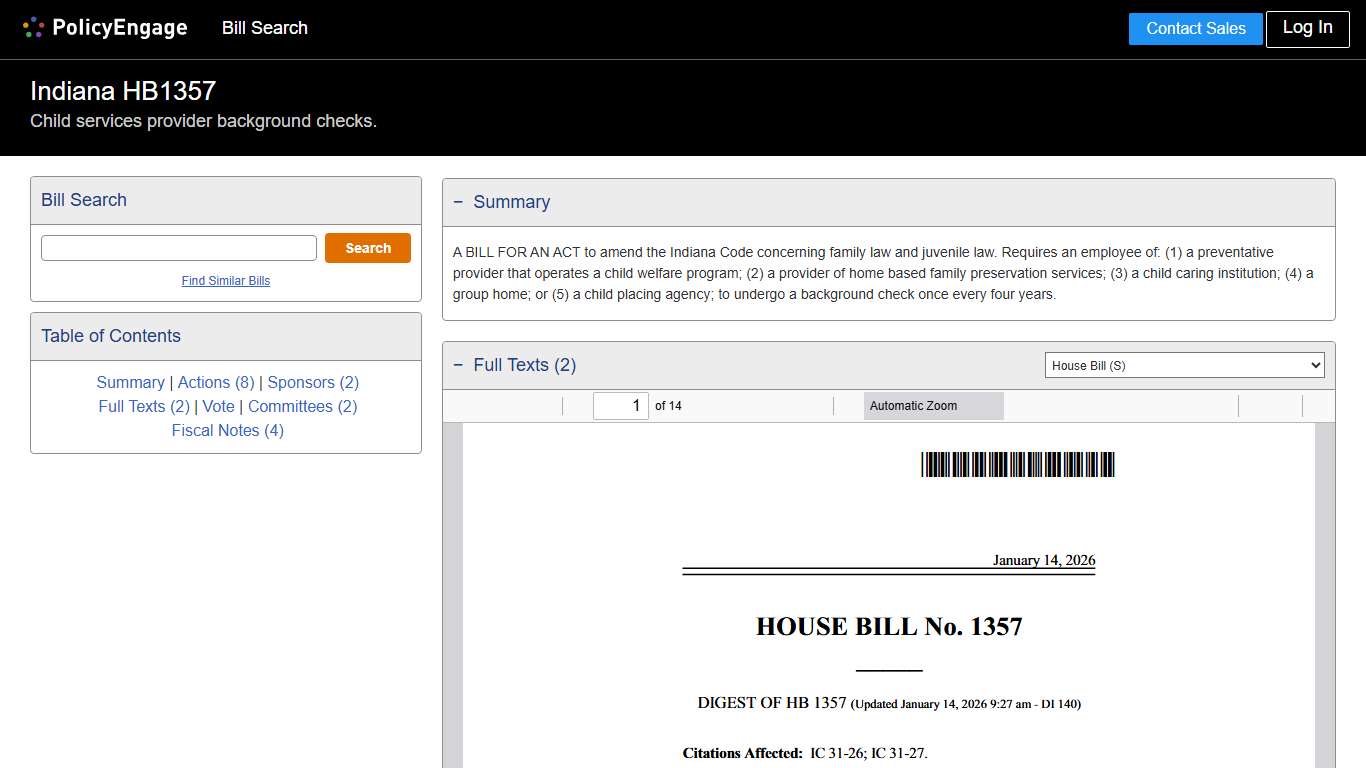Open the Summary table of contents link
The height and width of the screenshot is (768, 1366).
pos(130,382)
